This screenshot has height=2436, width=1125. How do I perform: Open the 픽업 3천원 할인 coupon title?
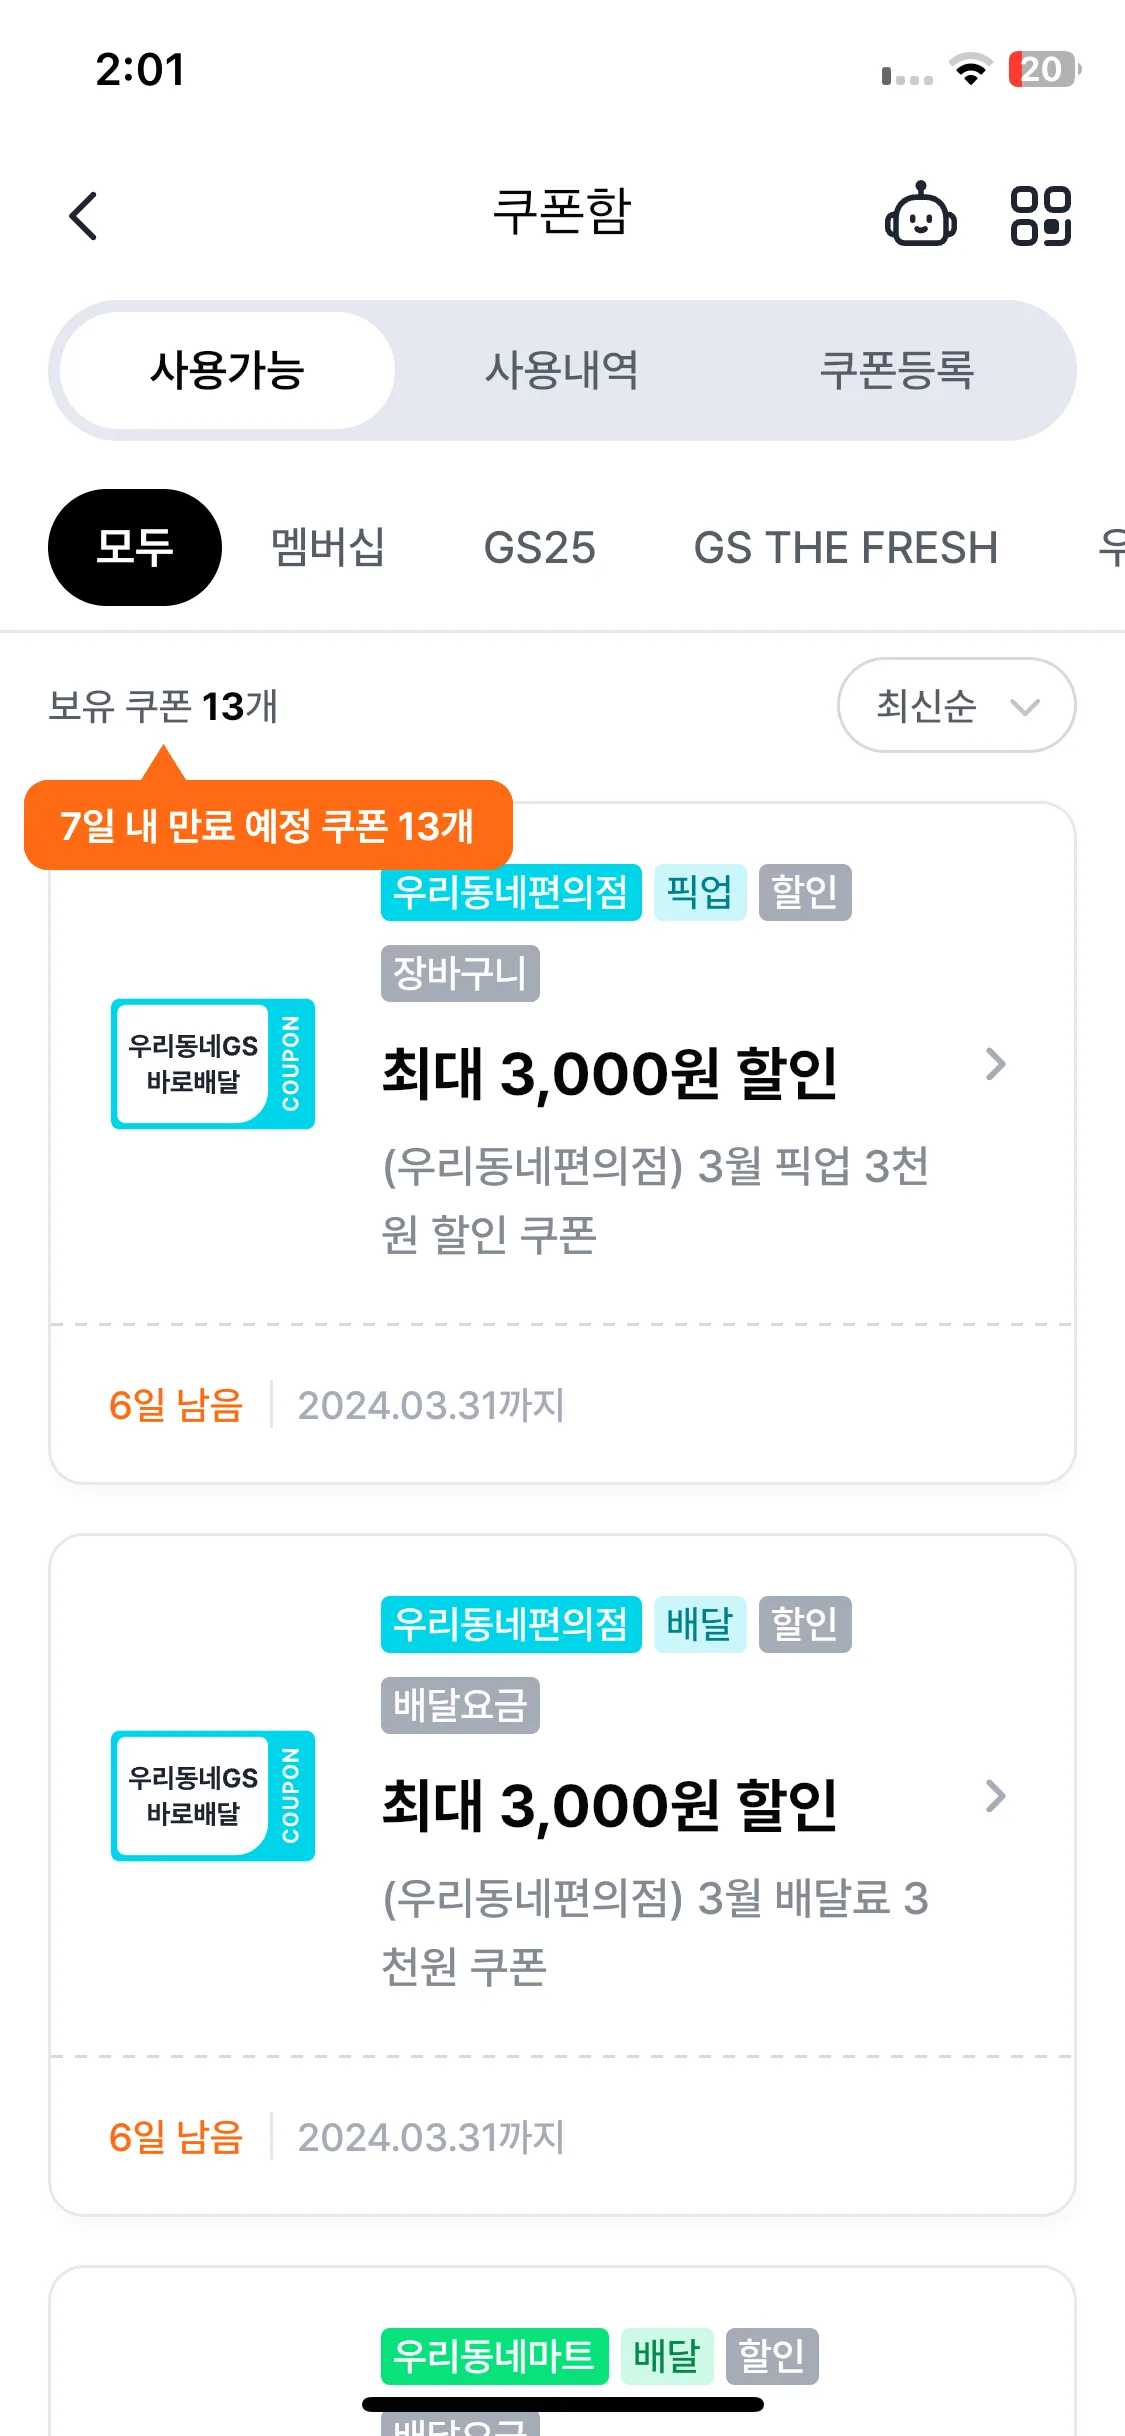[x=610, y=1074]
